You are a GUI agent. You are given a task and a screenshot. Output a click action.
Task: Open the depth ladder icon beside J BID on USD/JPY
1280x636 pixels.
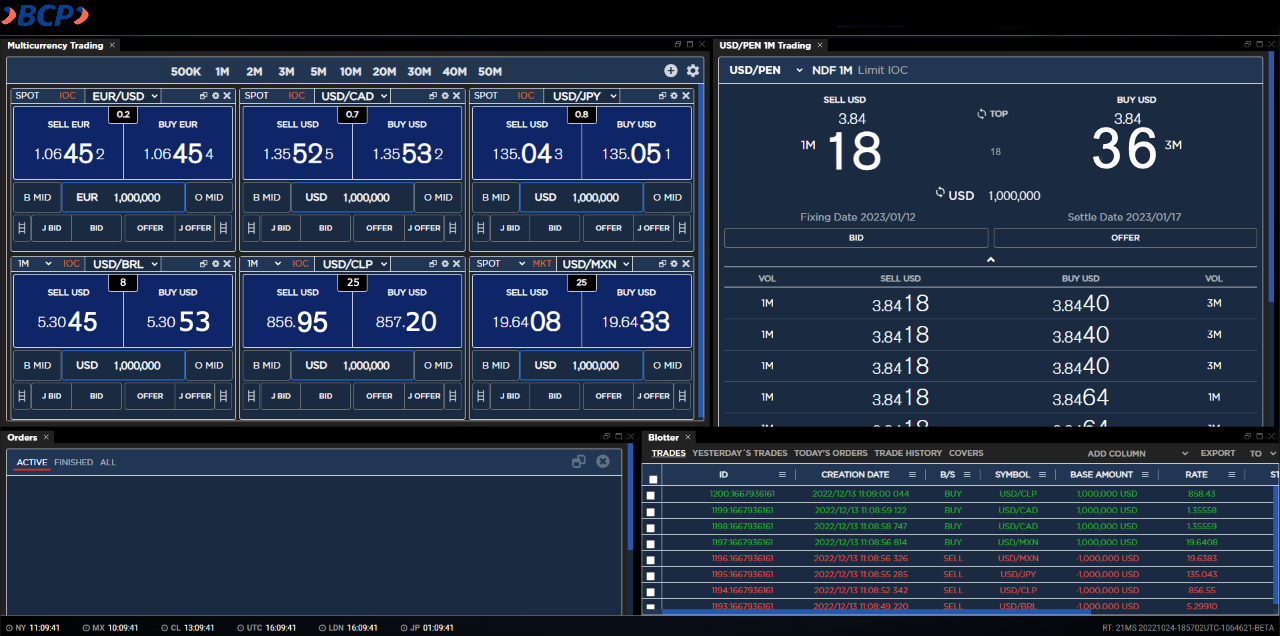pos(479,228)
